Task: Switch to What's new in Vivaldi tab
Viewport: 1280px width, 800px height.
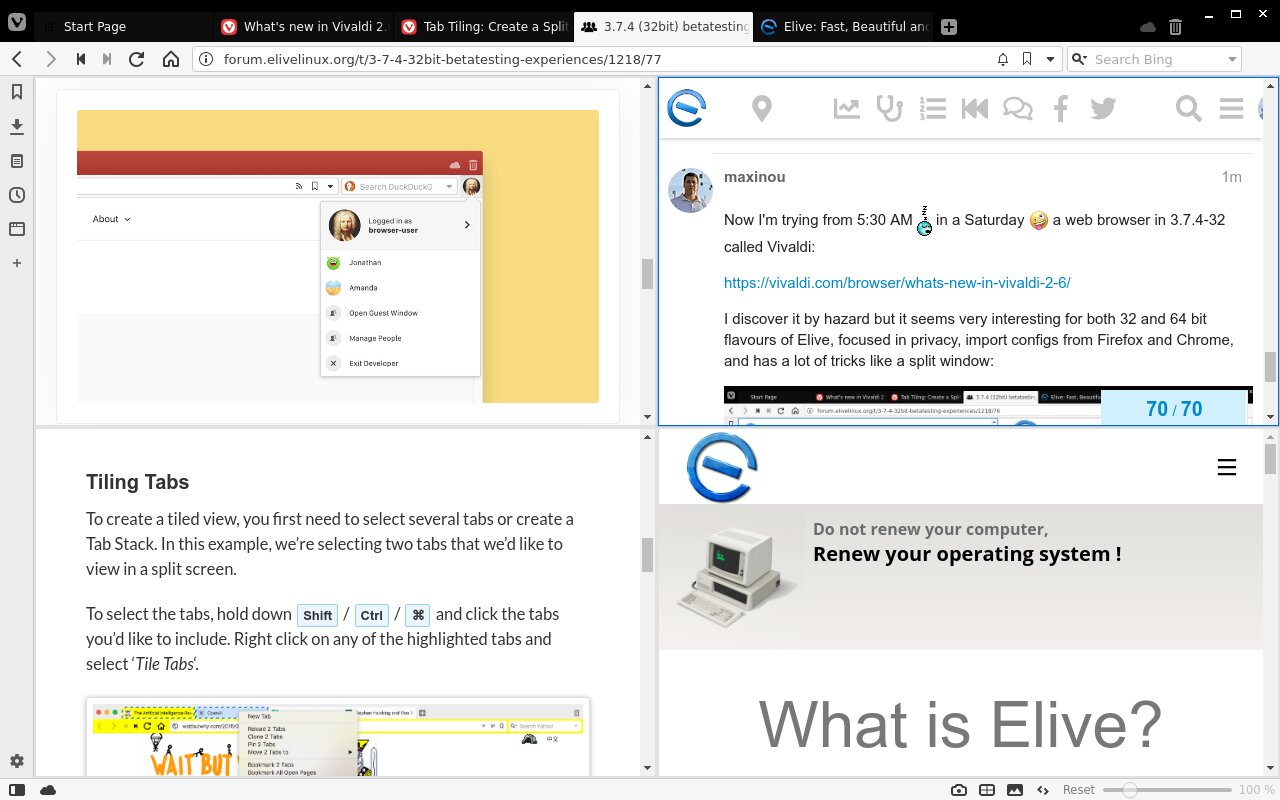Action: pyautogui.click(x=302, y=27)
